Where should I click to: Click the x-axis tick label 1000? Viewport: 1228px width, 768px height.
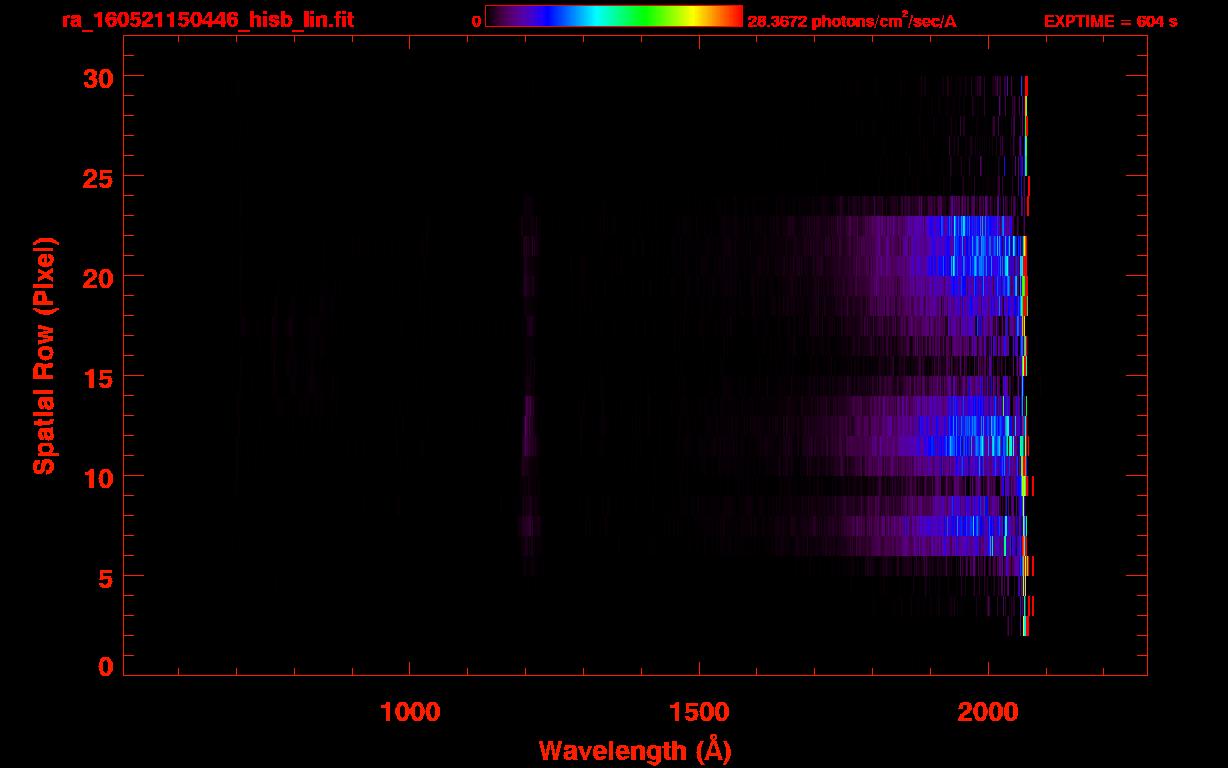410,711
